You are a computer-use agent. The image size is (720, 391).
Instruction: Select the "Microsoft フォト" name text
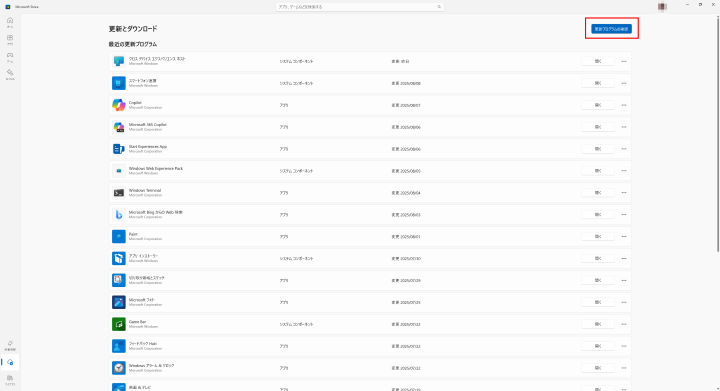(x=141, y=300)
